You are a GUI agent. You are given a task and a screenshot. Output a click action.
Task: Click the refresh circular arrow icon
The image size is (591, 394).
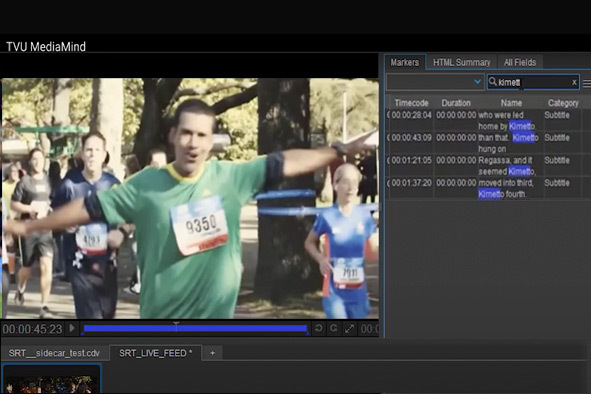pos(334,328)
